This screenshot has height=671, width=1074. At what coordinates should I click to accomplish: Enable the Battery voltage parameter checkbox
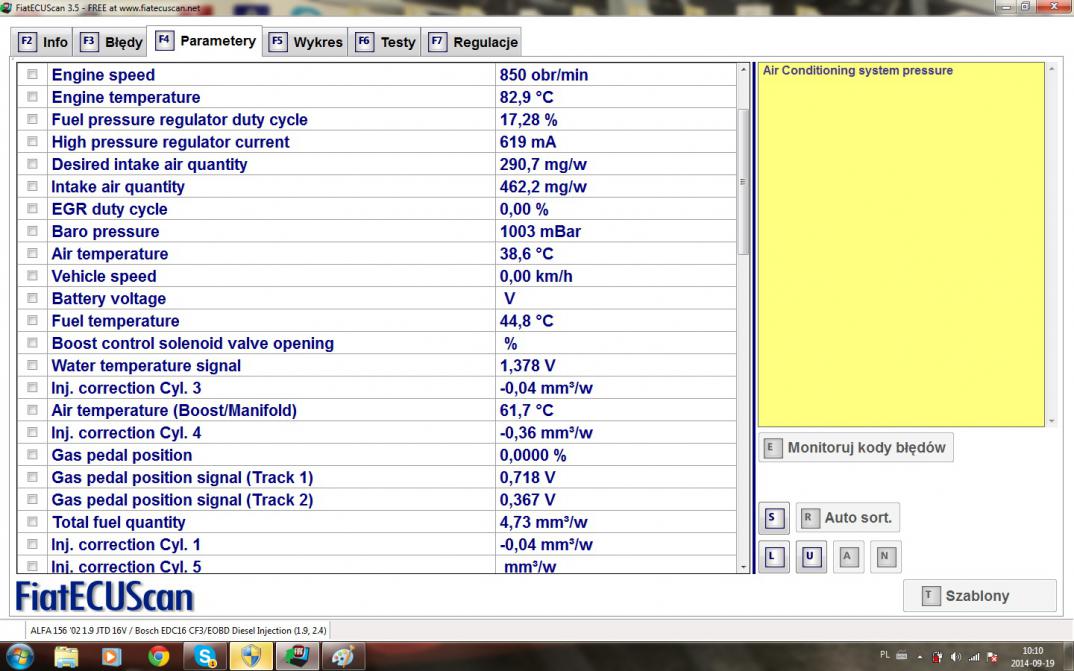(33, 299)
